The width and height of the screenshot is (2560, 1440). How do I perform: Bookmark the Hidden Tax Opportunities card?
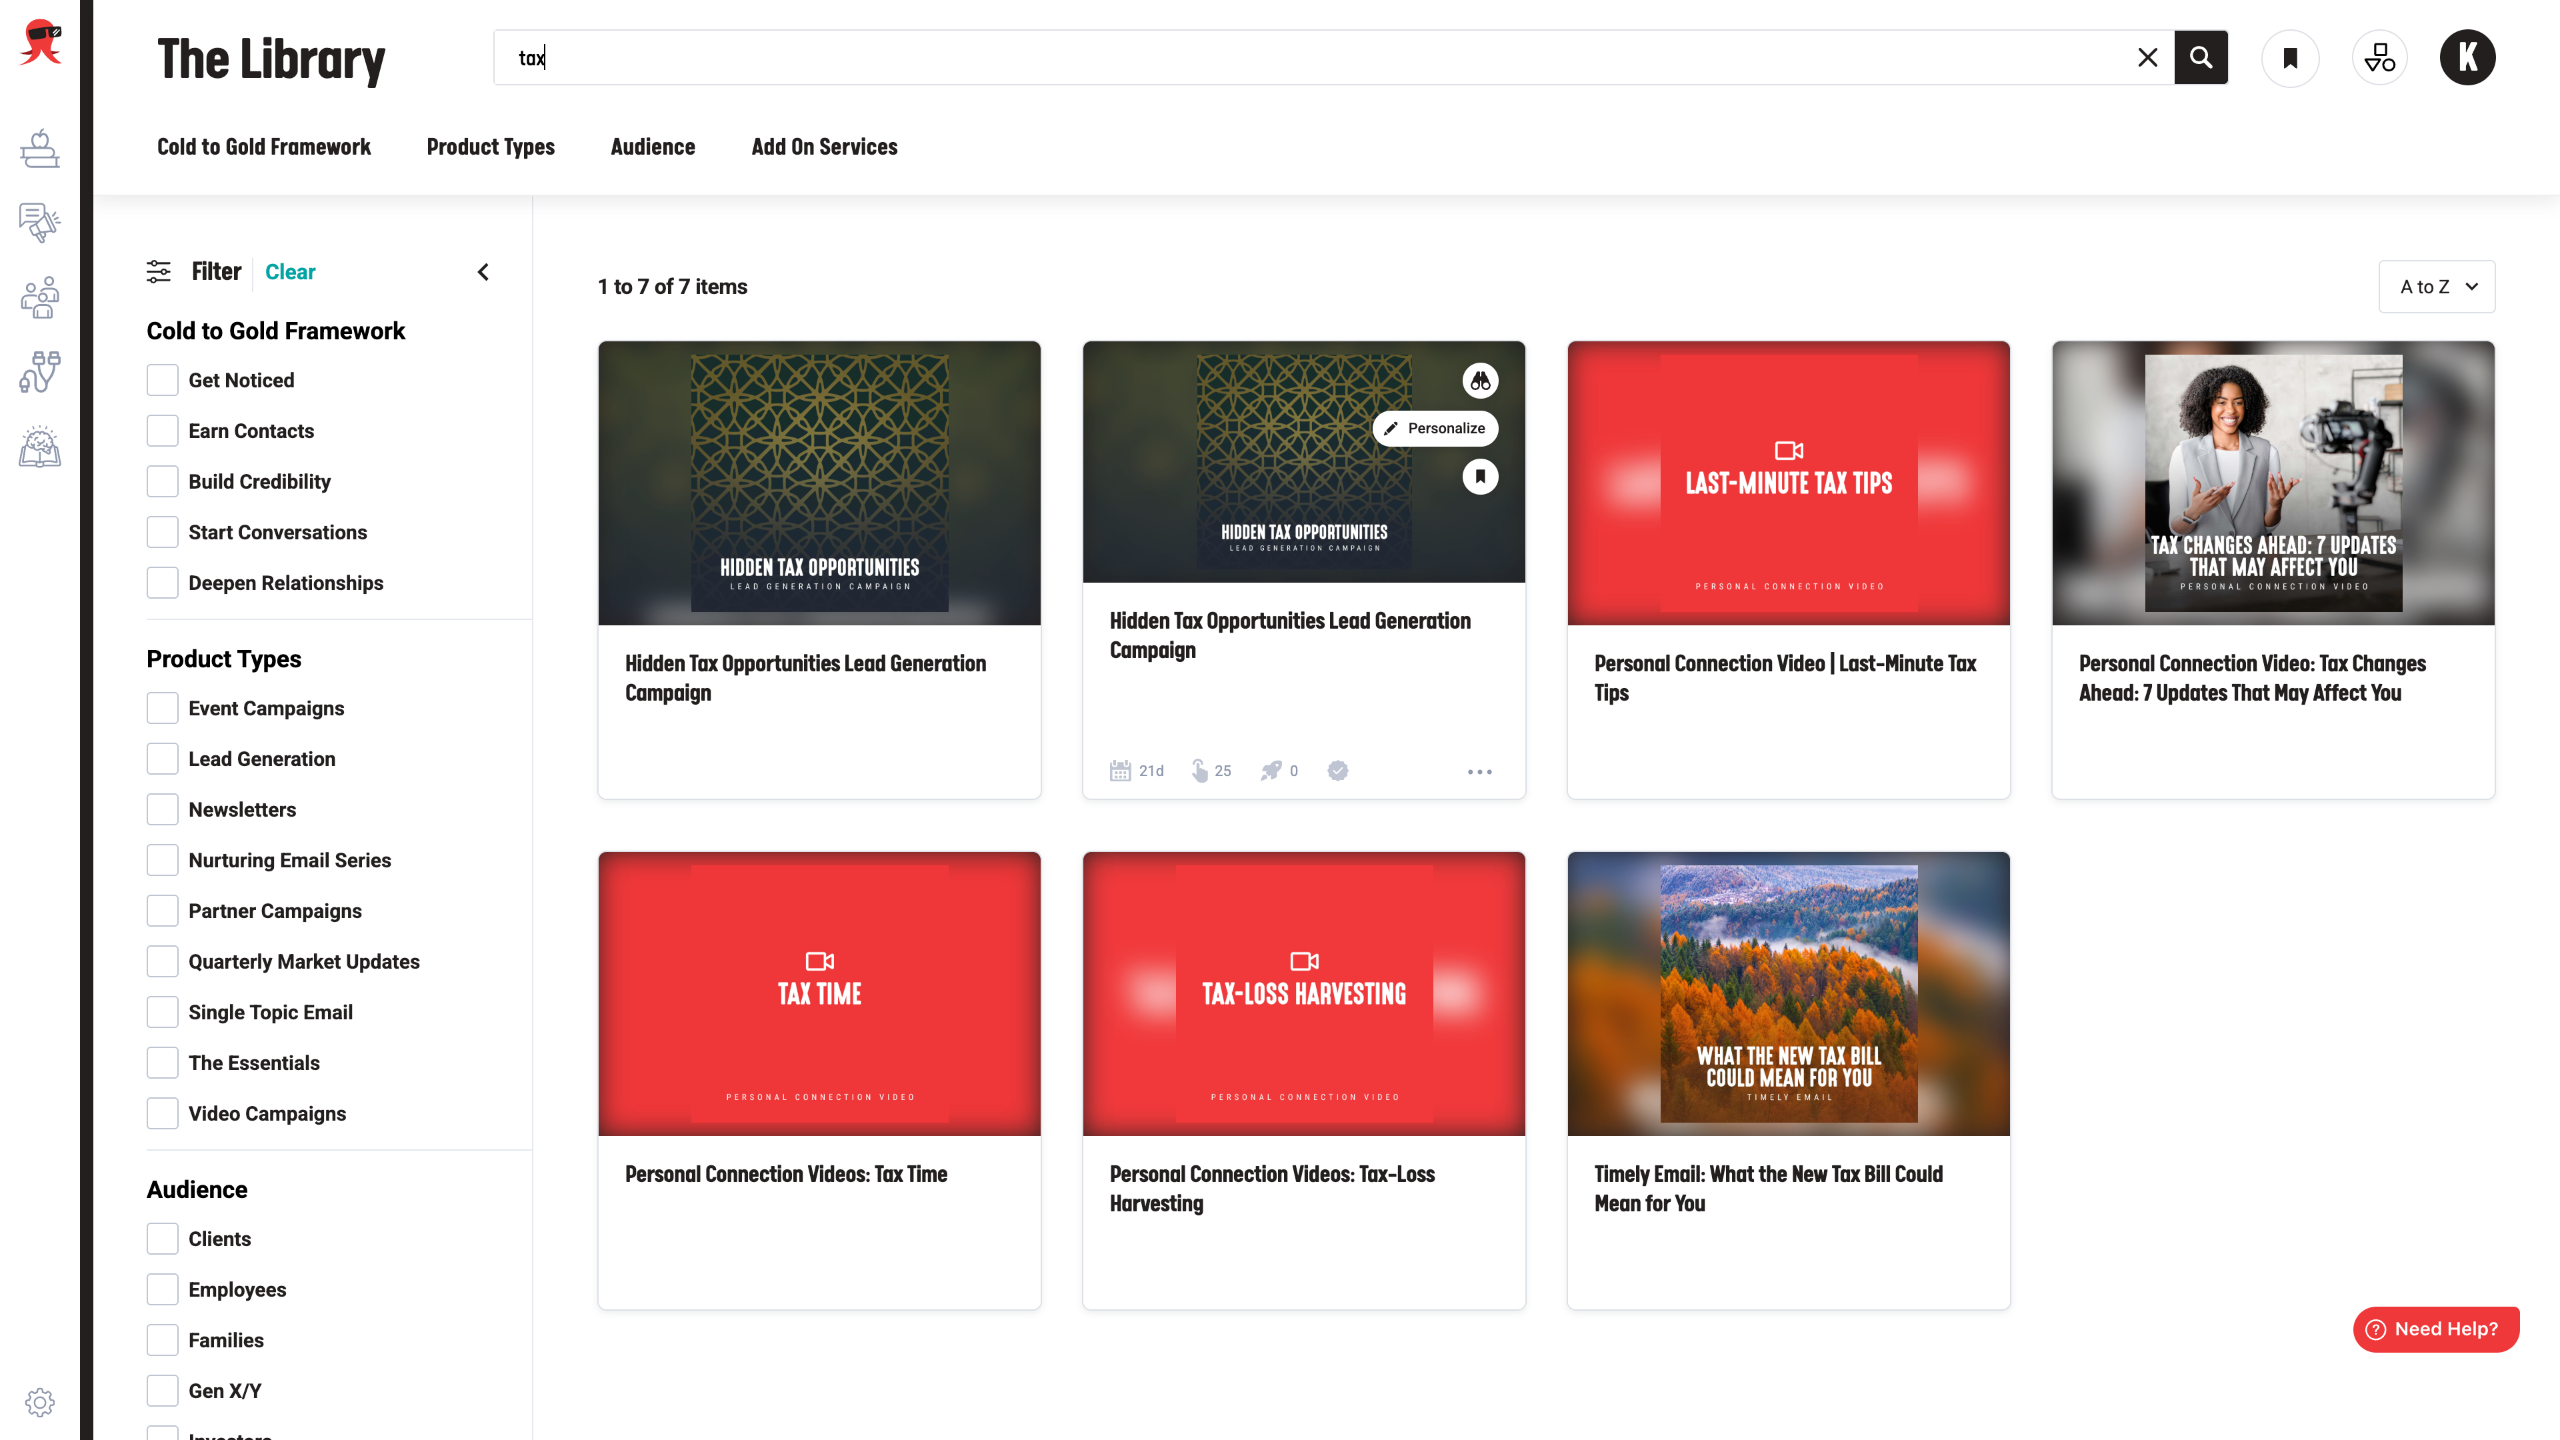tap(1480, 476)
